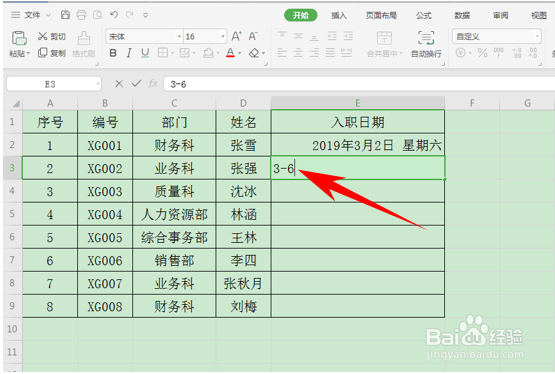Click the red font color A button
The width and height of the screenshot is (555, 374).
click(x=230, y=53)
